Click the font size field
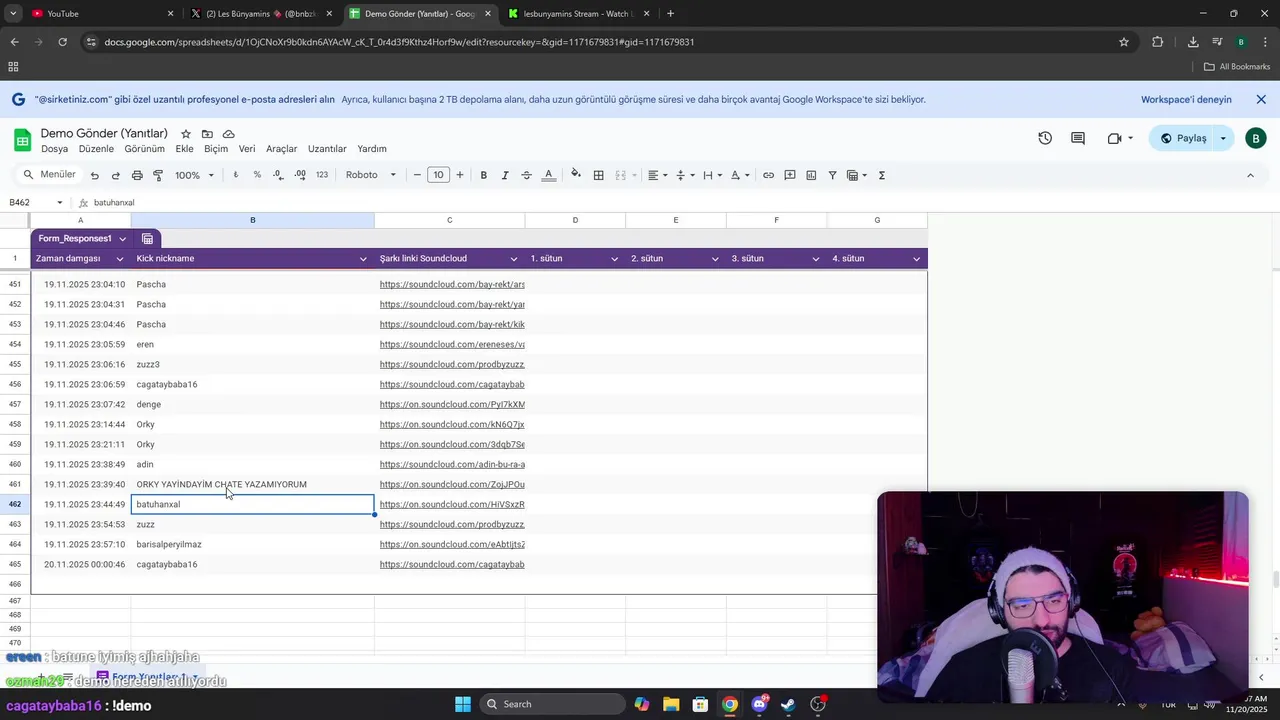1280x720 pixels. pyautogui.click(x=438, y=175)
